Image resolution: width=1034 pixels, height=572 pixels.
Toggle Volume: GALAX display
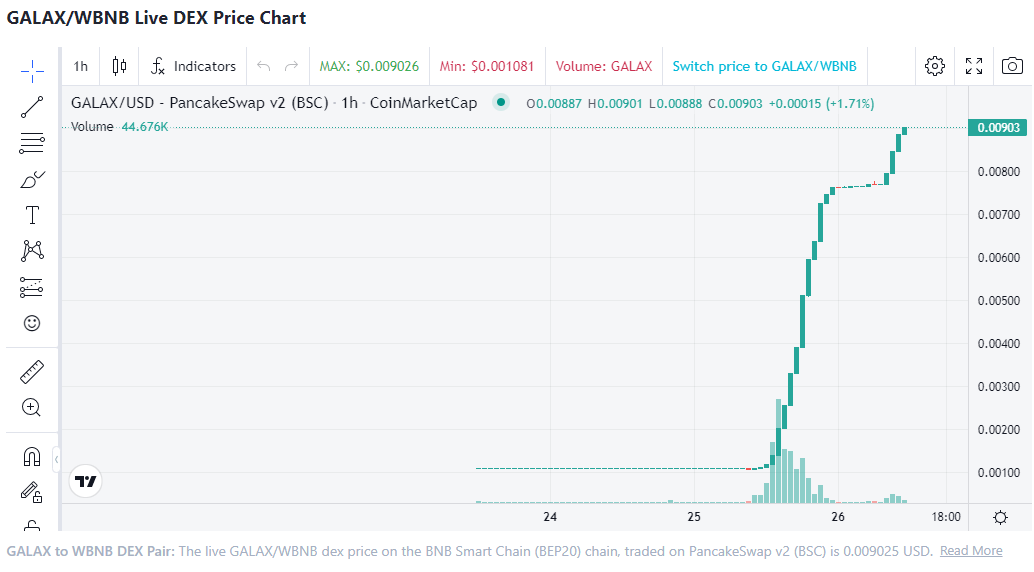pos(603,66)
